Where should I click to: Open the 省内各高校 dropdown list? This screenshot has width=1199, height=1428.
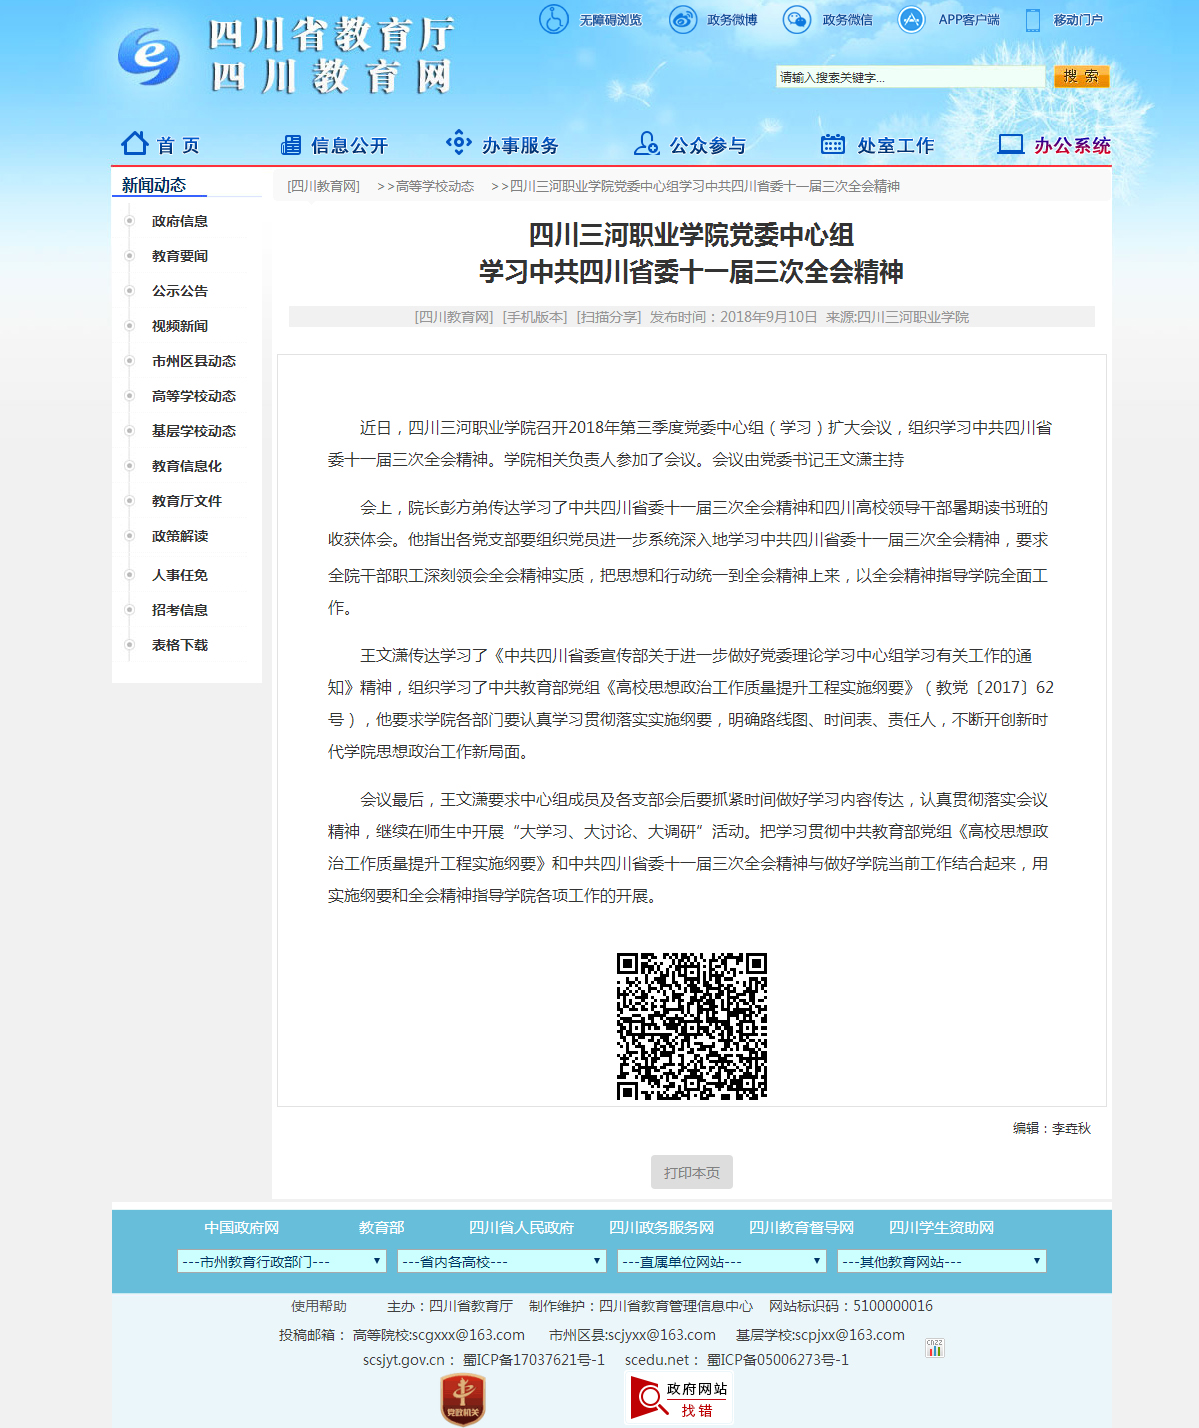(x=502, y=1262)
